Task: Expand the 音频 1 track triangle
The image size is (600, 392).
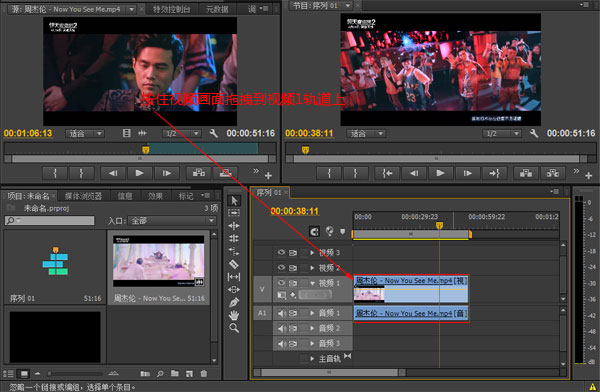Action: pyautogui.click(x=312, y=314)
